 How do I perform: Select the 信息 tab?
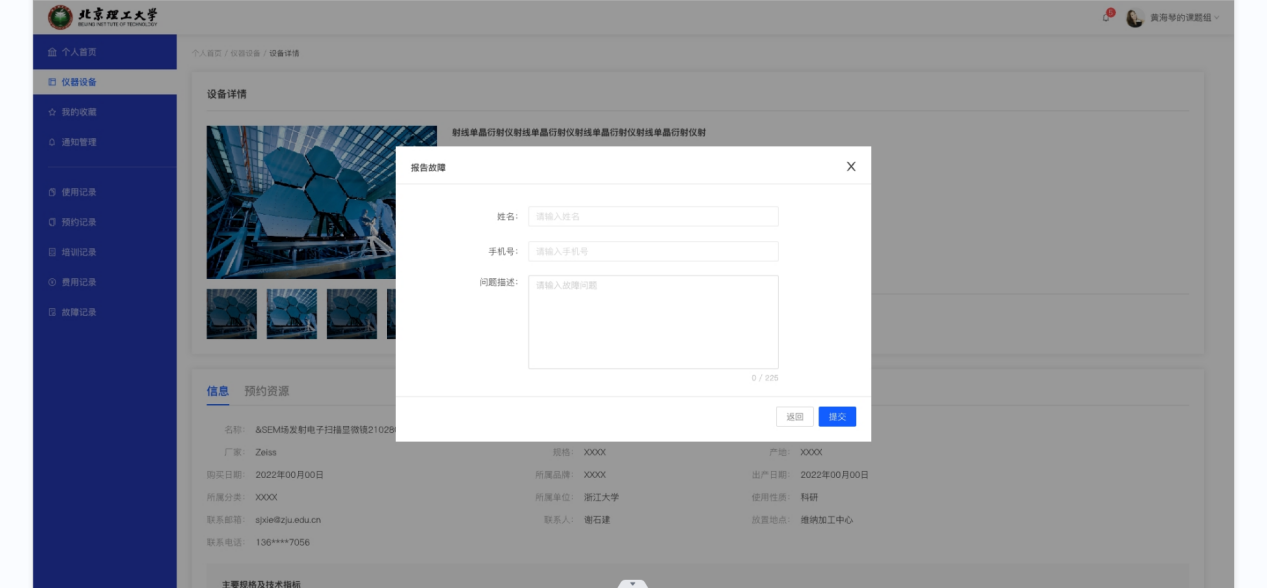218,390
